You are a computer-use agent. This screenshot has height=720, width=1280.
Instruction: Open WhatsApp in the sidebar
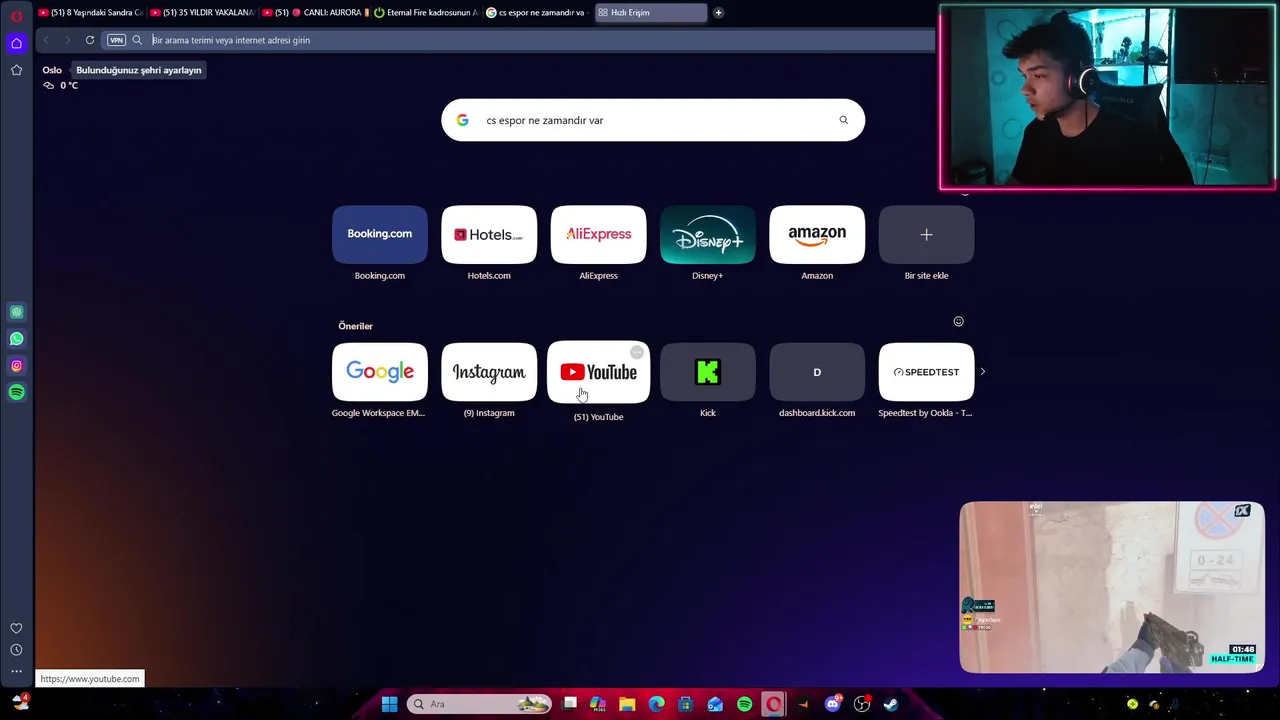(x=16, y=339)
